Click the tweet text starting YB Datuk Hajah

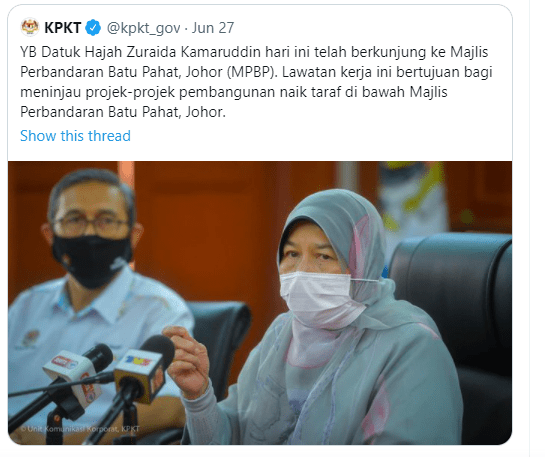coord(256,82)
